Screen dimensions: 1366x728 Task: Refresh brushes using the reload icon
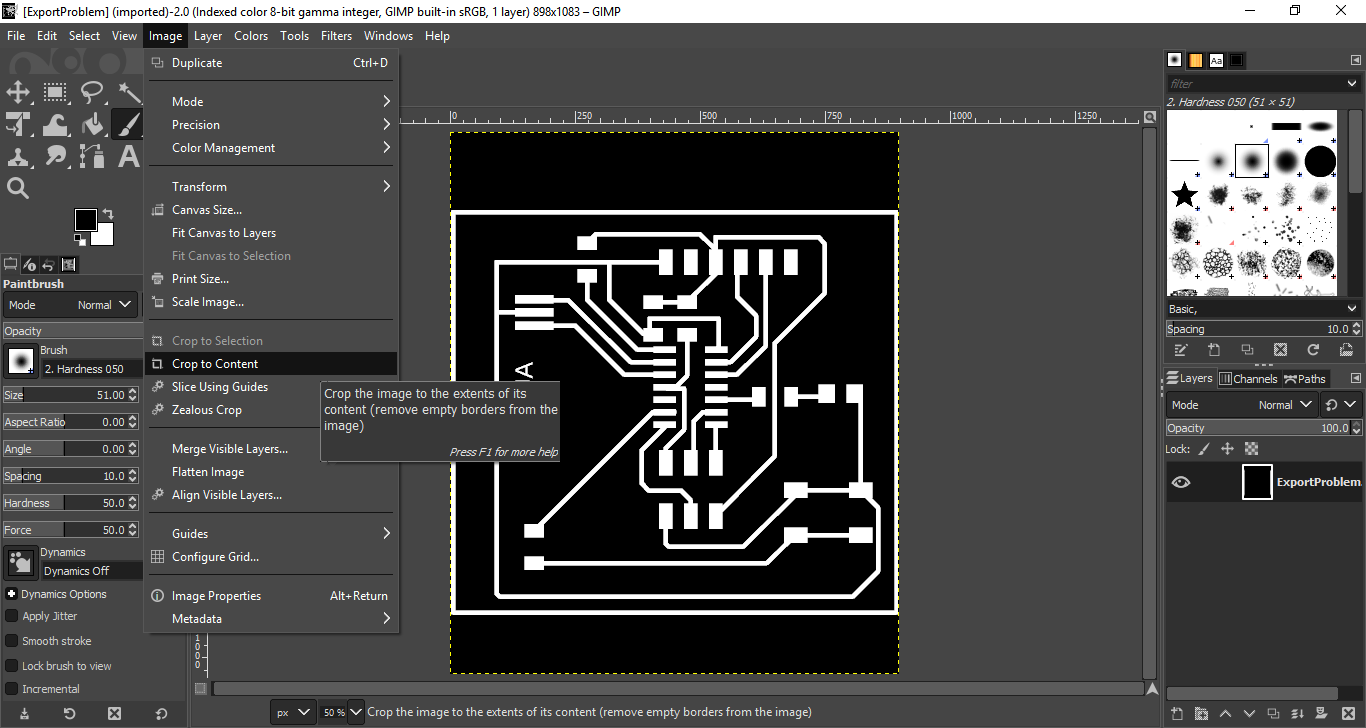click(1313, 350)
